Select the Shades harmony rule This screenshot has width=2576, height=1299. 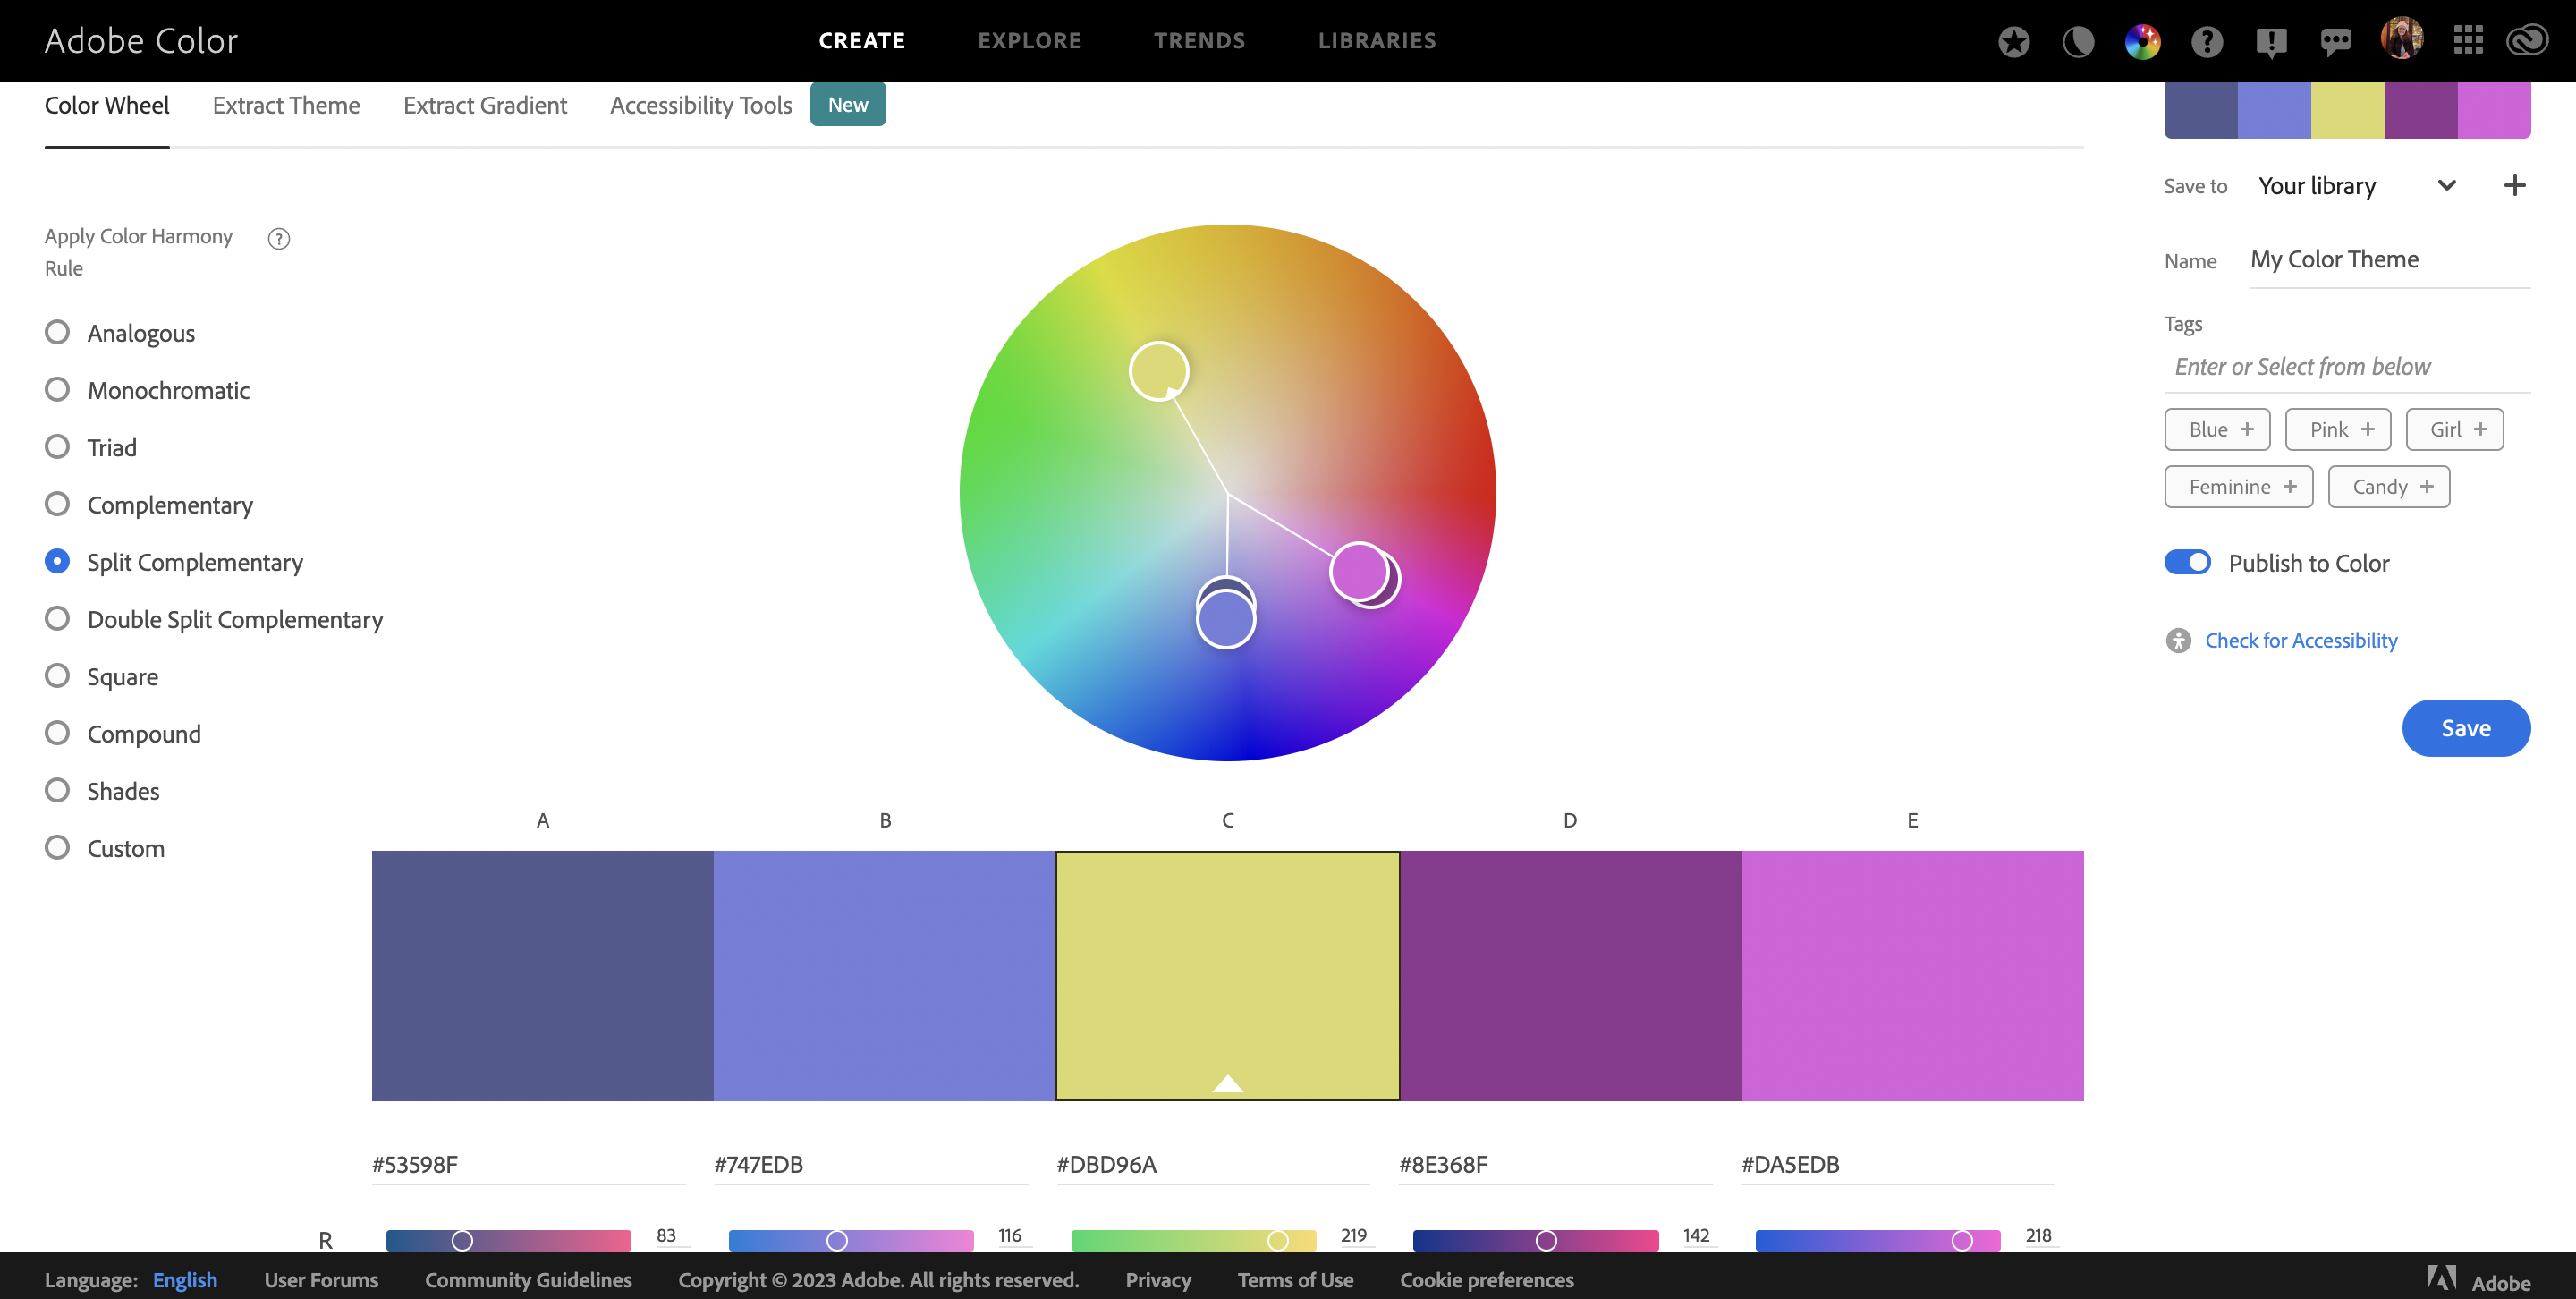pyautogui.click(x=102, y=791)
